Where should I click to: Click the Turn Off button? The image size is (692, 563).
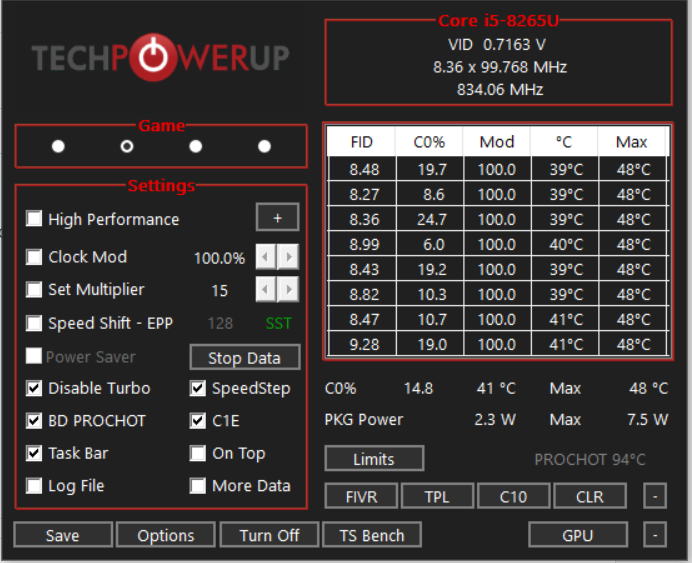point(269,535)
